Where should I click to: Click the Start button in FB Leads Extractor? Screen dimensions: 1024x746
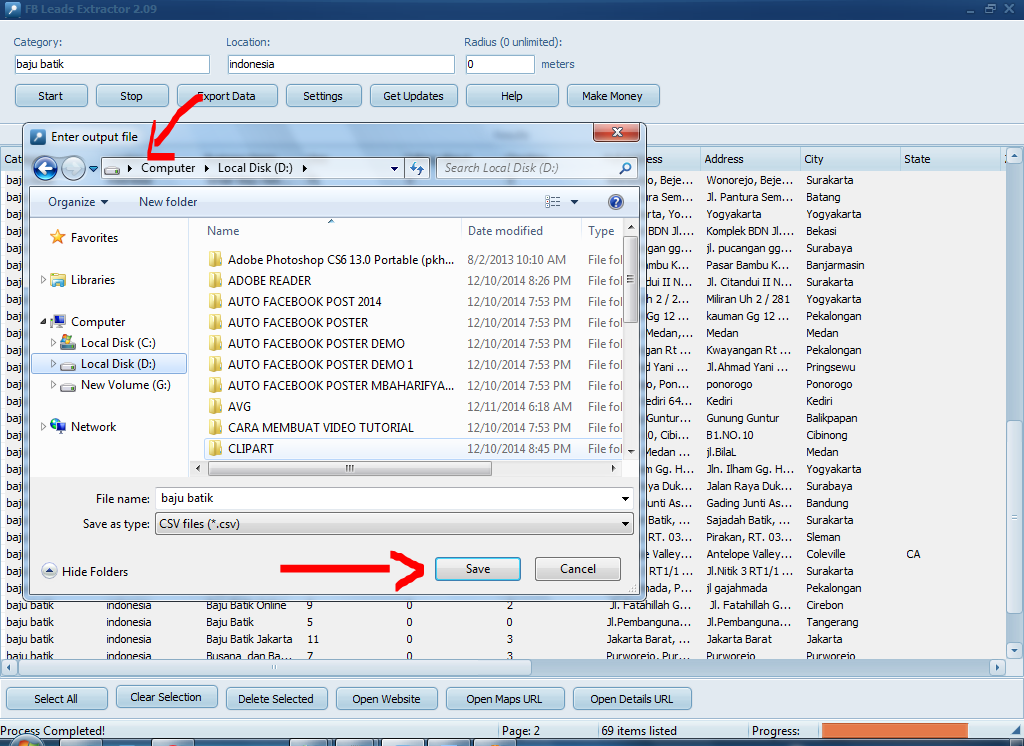click(51, 96)
